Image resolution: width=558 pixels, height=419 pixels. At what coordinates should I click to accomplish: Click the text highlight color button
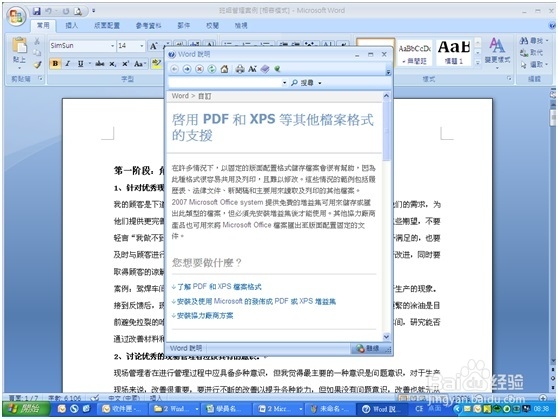coord(156,64)
